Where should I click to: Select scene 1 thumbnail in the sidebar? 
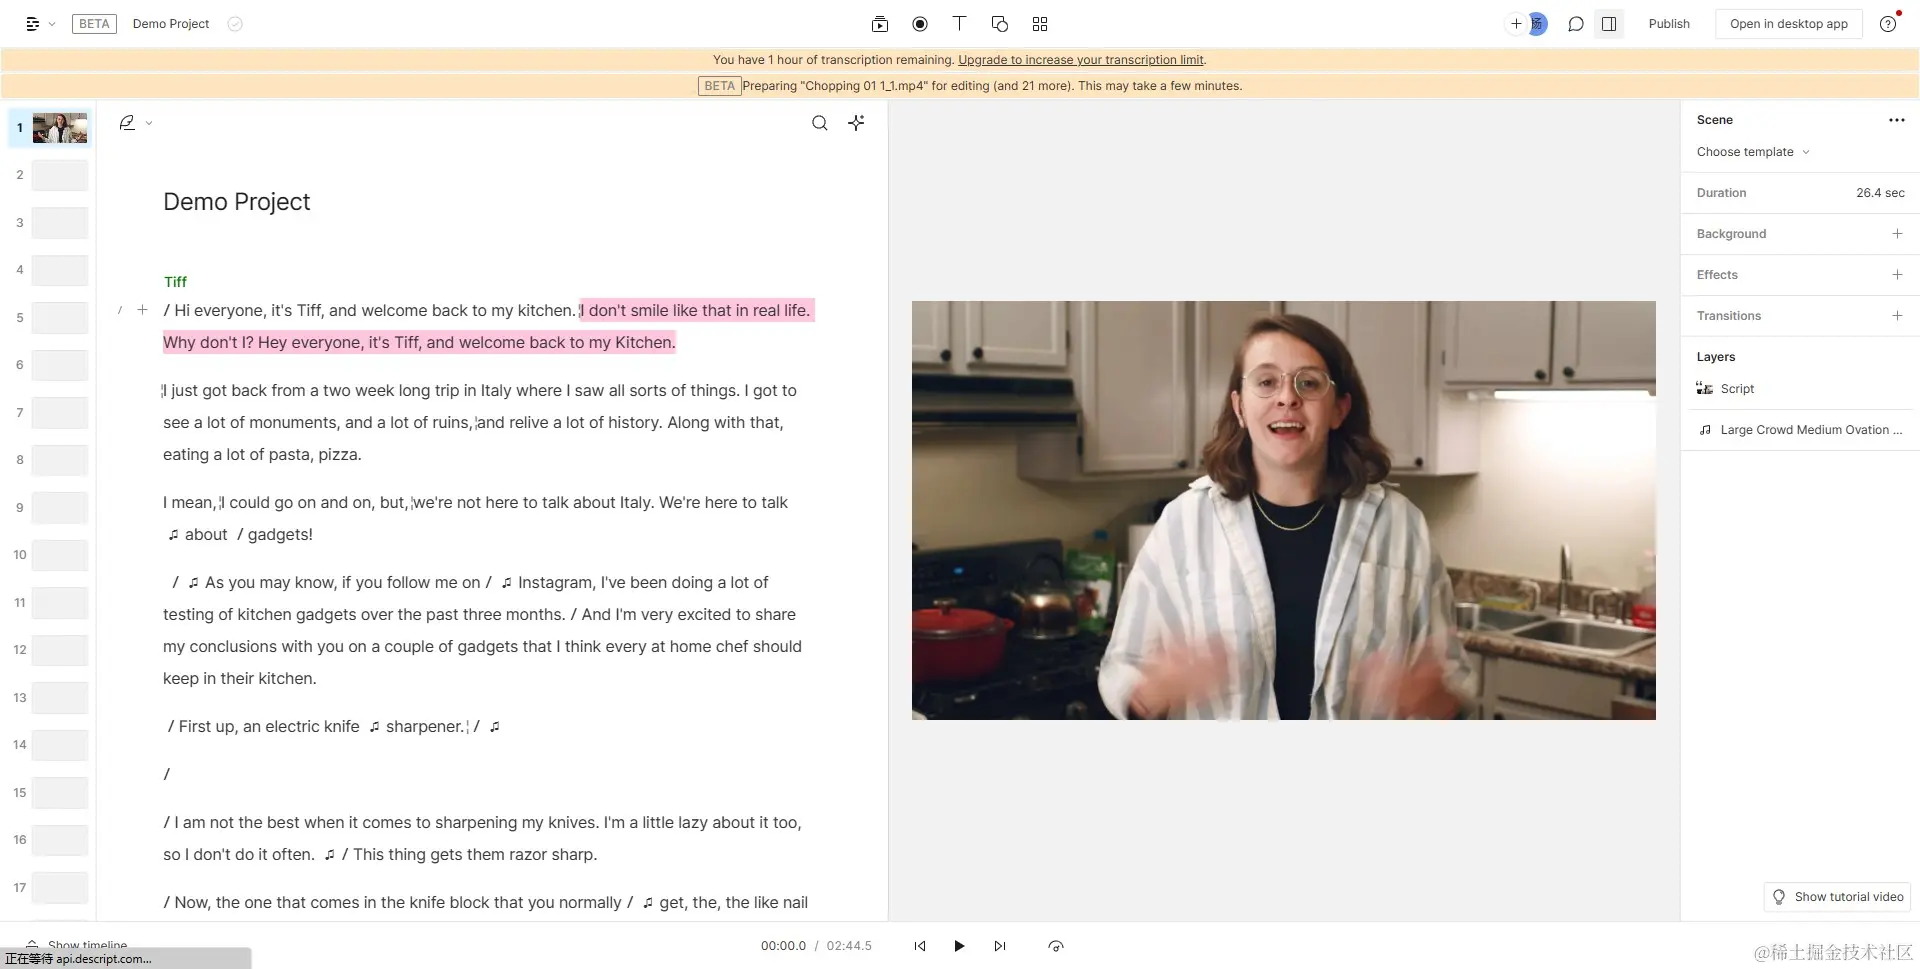tap(60, 128)
